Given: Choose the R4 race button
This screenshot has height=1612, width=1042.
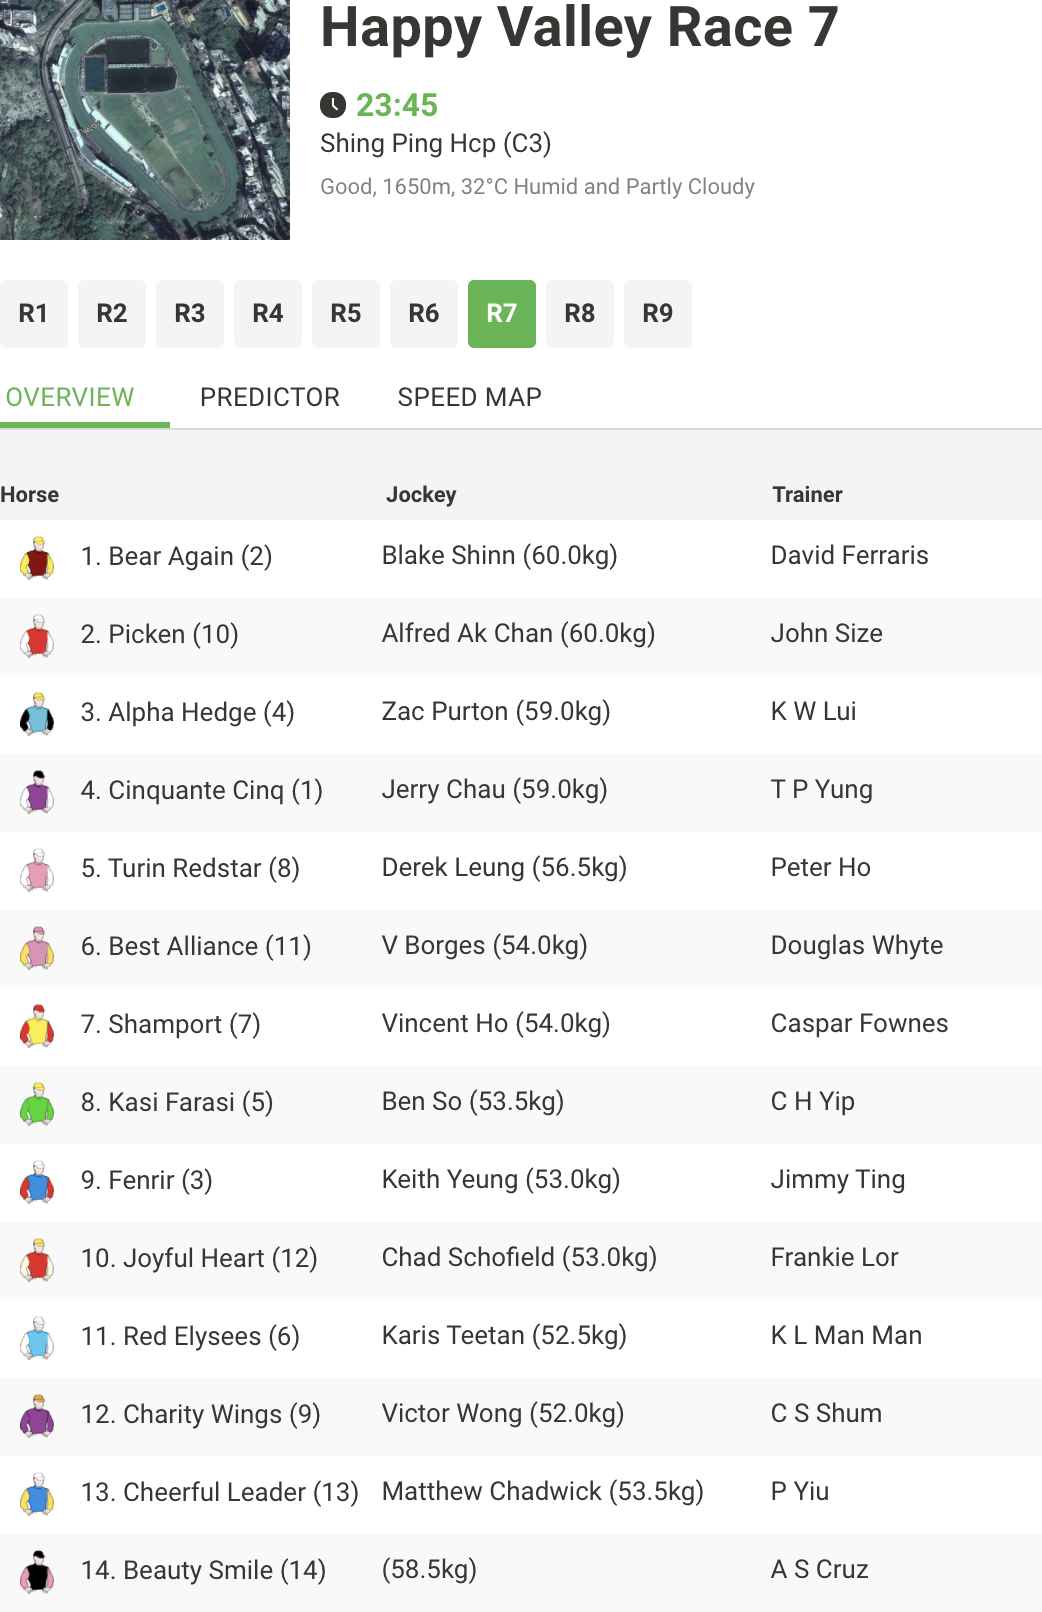Looking at the screenshot, I should click(268, 314).
